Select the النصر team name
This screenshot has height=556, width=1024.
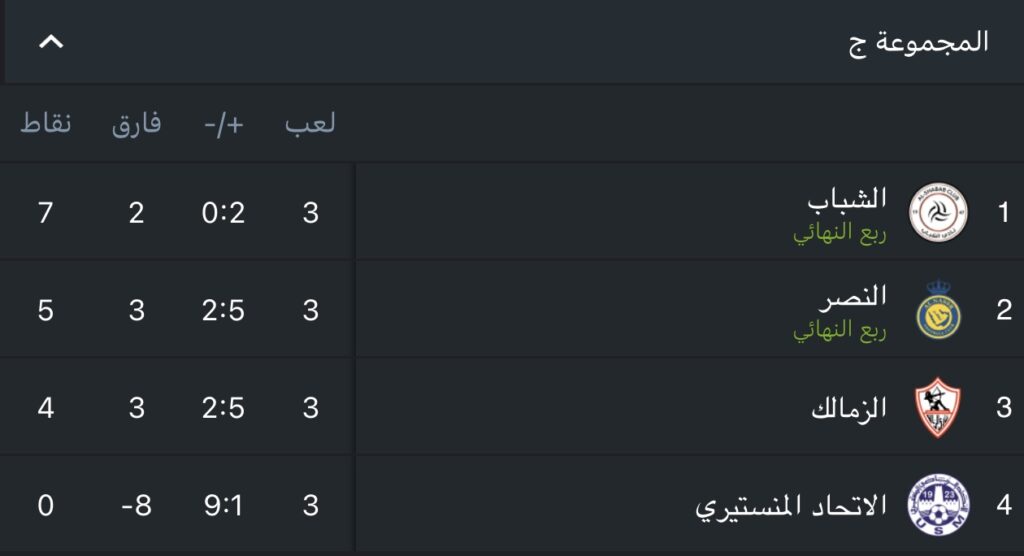tap(854, 297)
